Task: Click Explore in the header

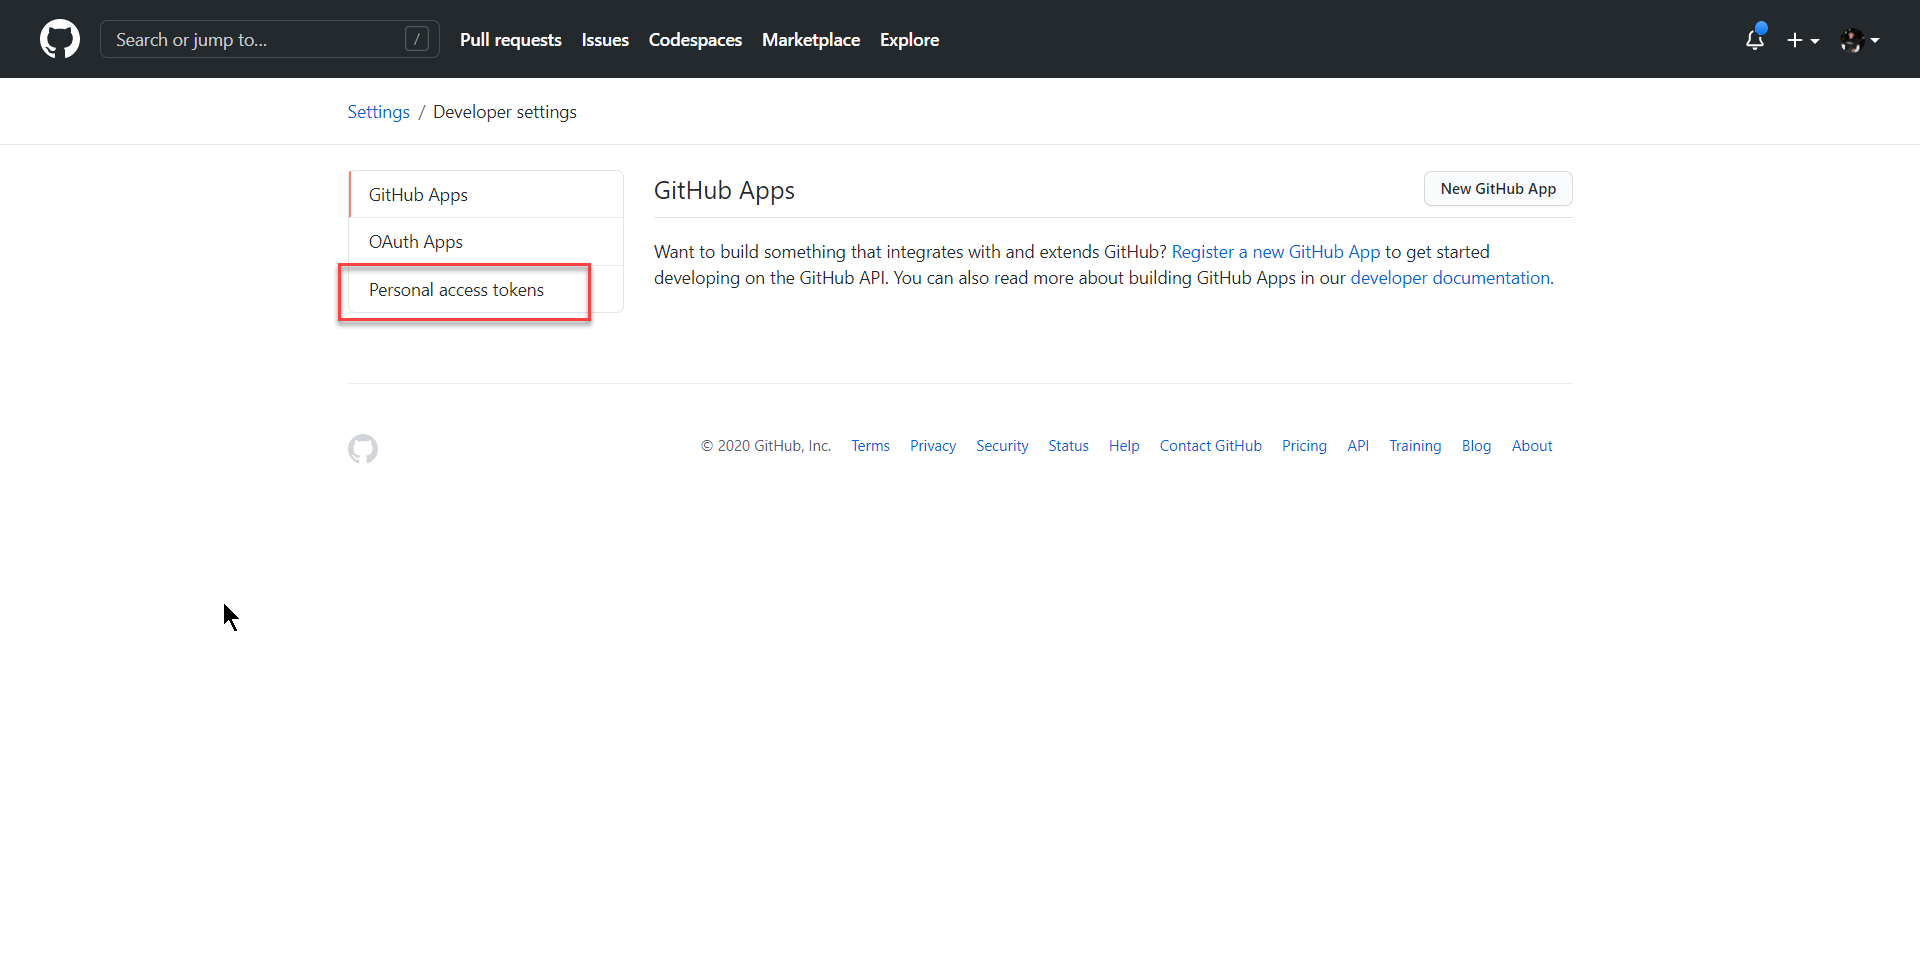Action: 909,40
